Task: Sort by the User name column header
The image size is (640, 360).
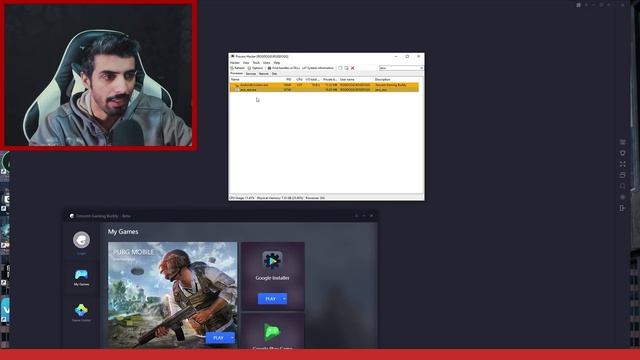Action: (347, 80)
